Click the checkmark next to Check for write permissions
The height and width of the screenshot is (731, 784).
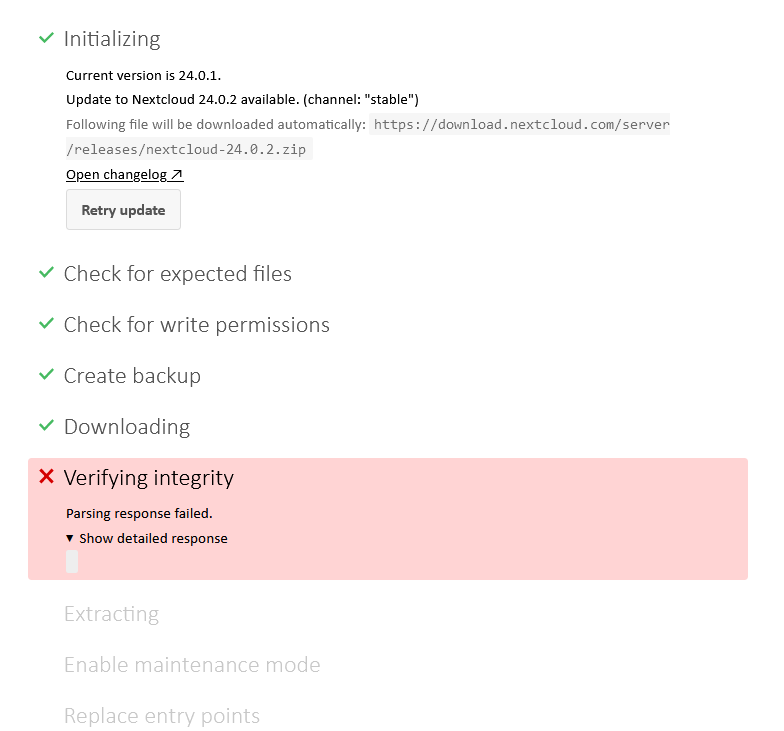46,324
